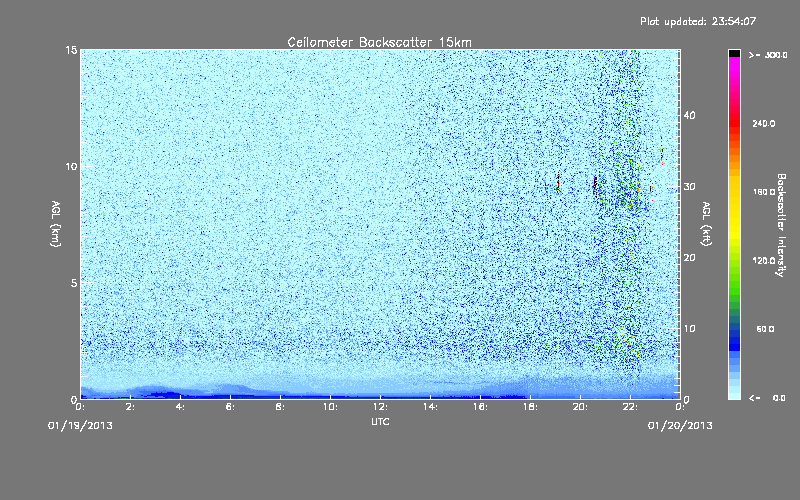Image resolution: width=800 pixels, height=500 pixels.
Task: Click the "2:" hour tick label
Action: point(131,407)
